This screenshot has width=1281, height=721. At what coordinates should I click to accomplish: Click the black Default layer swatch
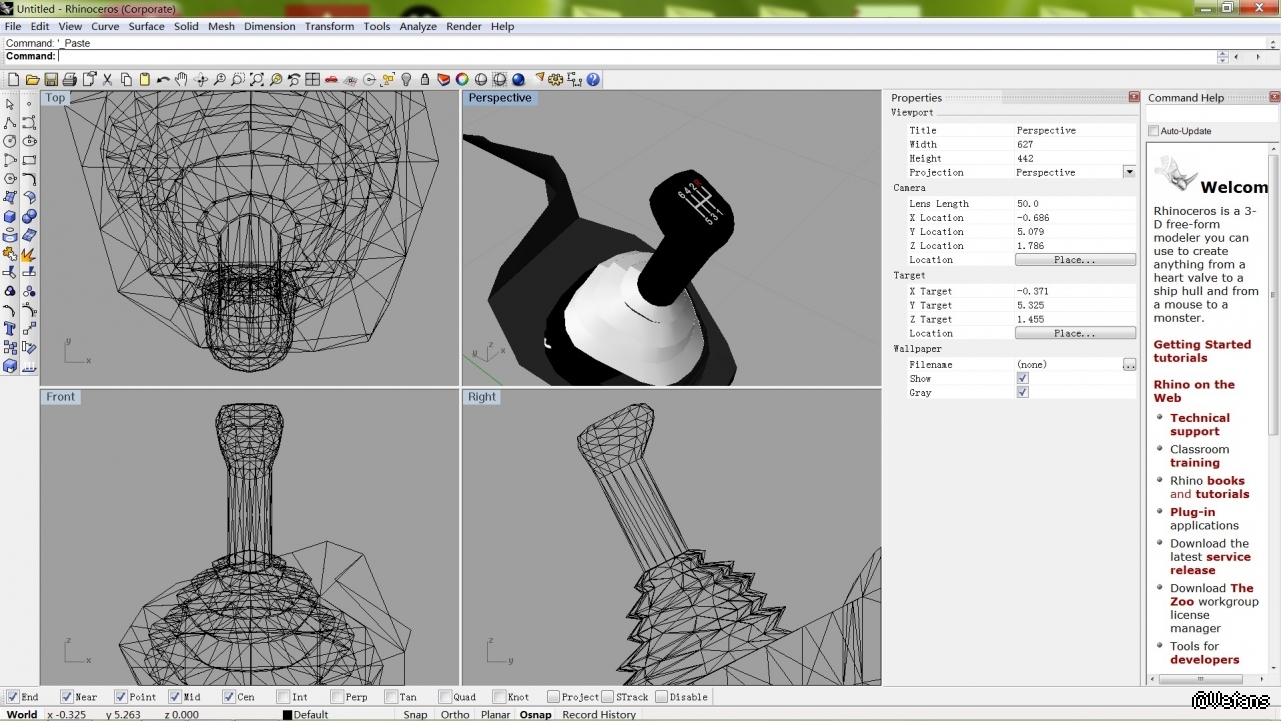click(x=288, y=715)
